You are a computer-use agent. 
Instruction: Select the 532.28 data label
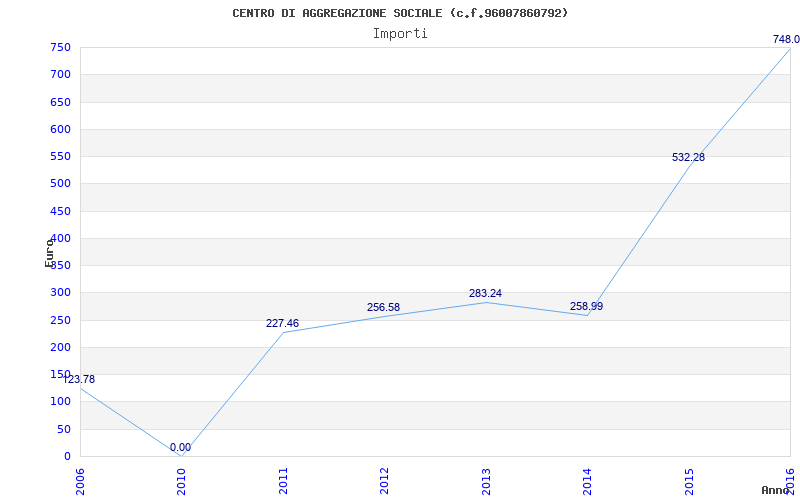pyautogui.click(x=688, y=158)
